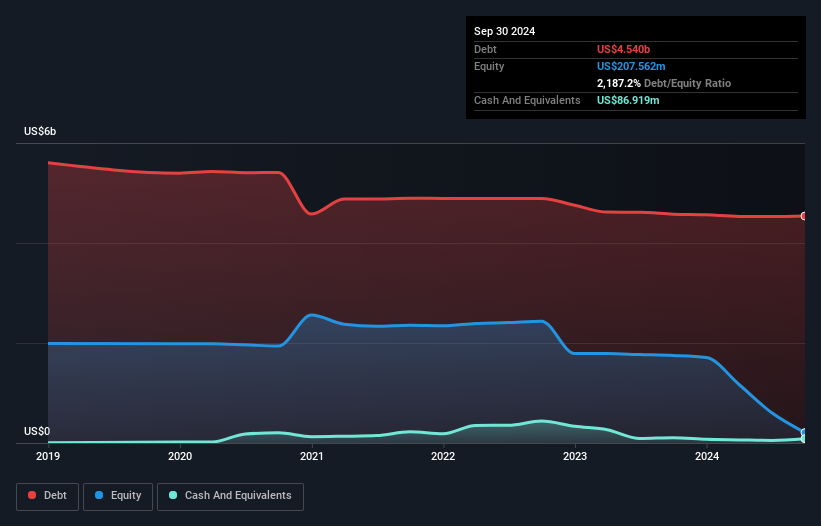Viewport: 821px width, 526px height.
Task: Click the red Debt legend dot
Action: point(32,495)
